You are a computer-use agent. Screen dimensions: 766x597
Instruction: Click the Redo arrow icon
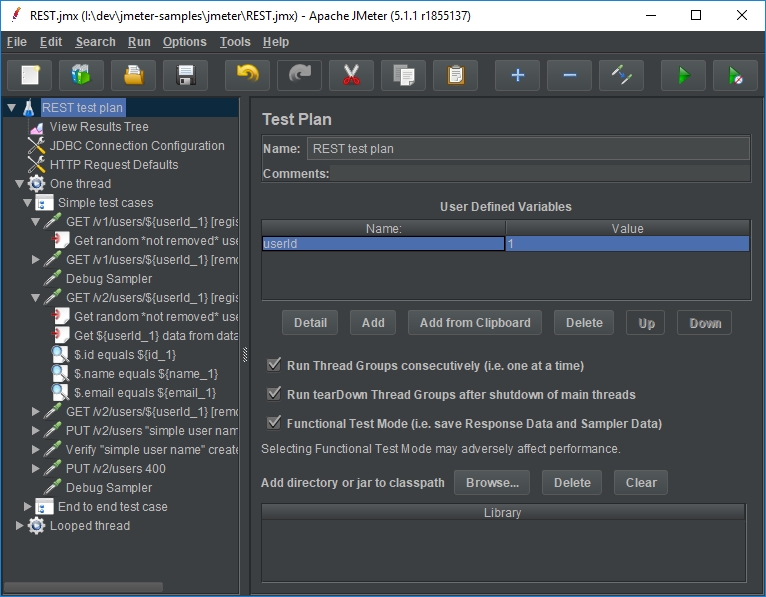tap(299, 76)
